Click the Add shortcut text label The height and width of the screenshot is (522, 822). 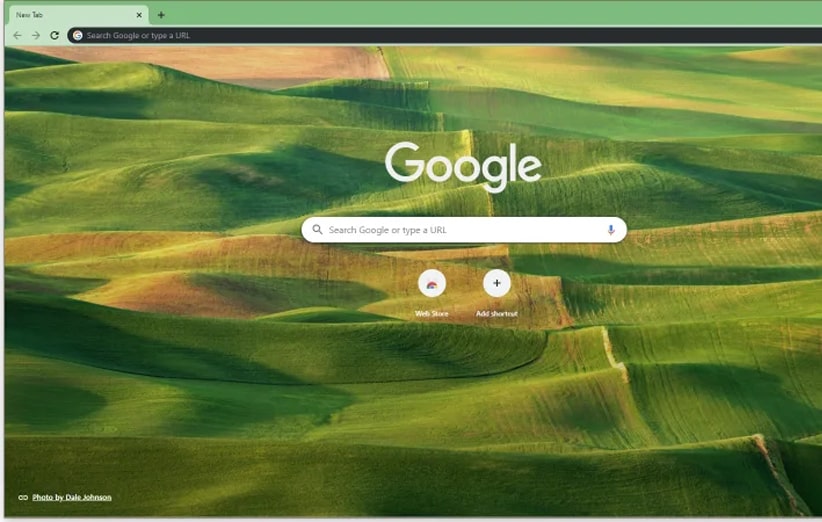[497, 314]
